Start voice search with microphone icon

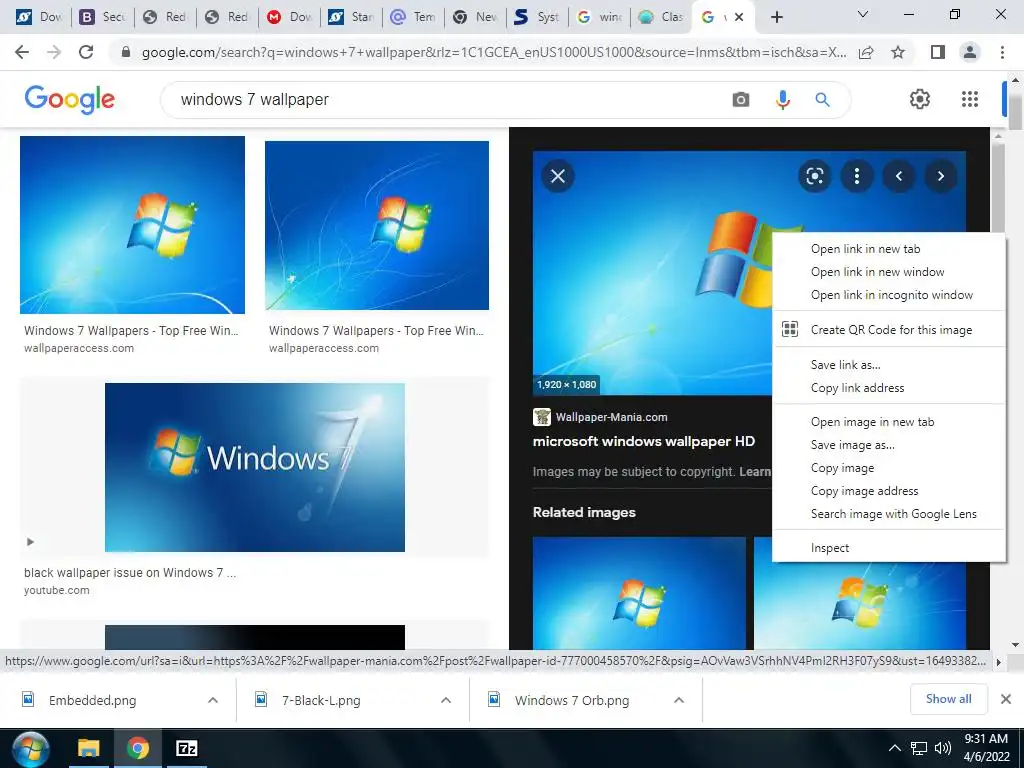pos(782,99)
